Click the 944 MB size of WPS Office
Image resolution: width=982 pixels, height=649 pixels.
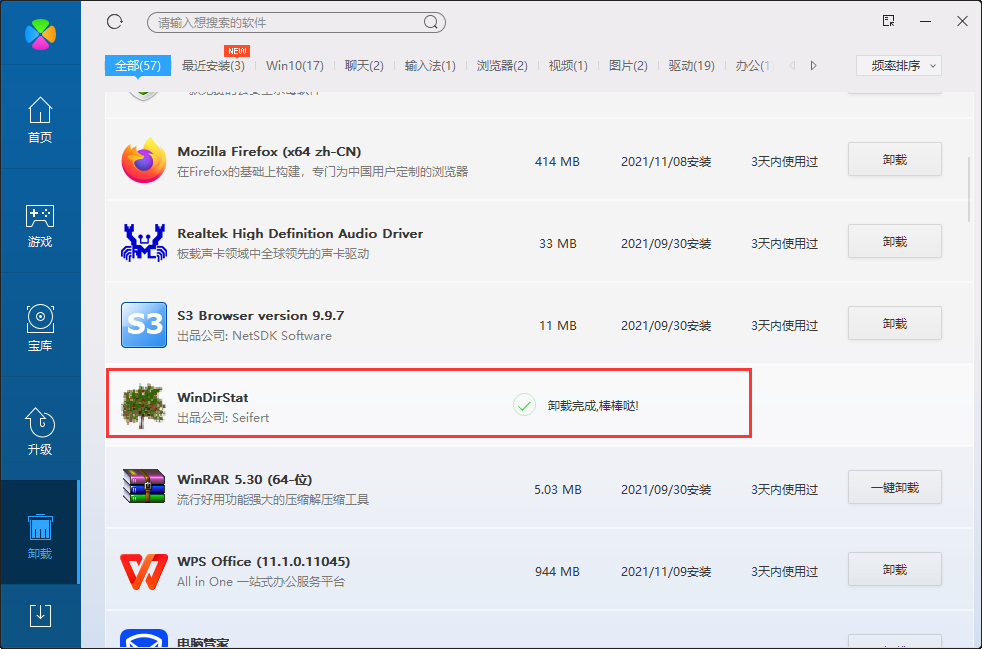click(x=557, y=572)
